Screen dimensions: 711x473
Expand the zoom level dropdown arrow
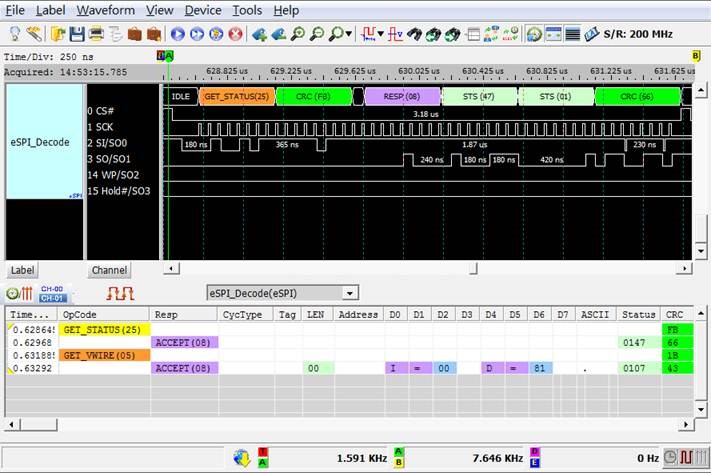[348, 34]
